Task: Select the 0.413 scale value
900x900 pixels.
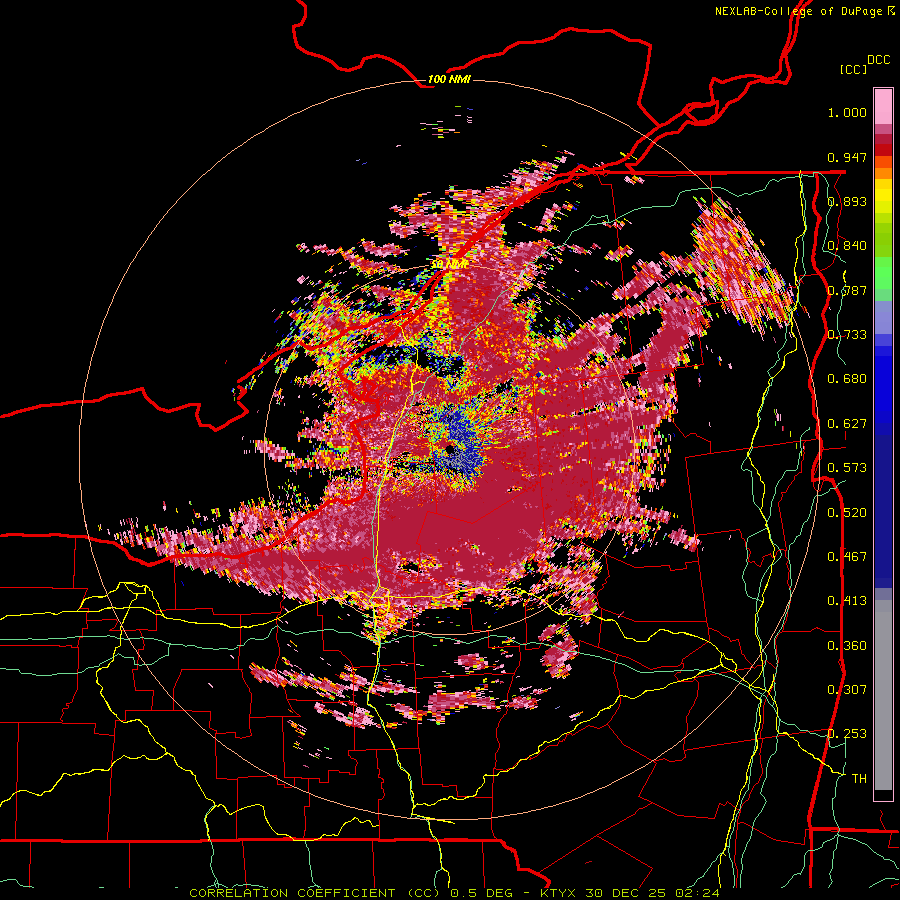Action: (847, 601)
